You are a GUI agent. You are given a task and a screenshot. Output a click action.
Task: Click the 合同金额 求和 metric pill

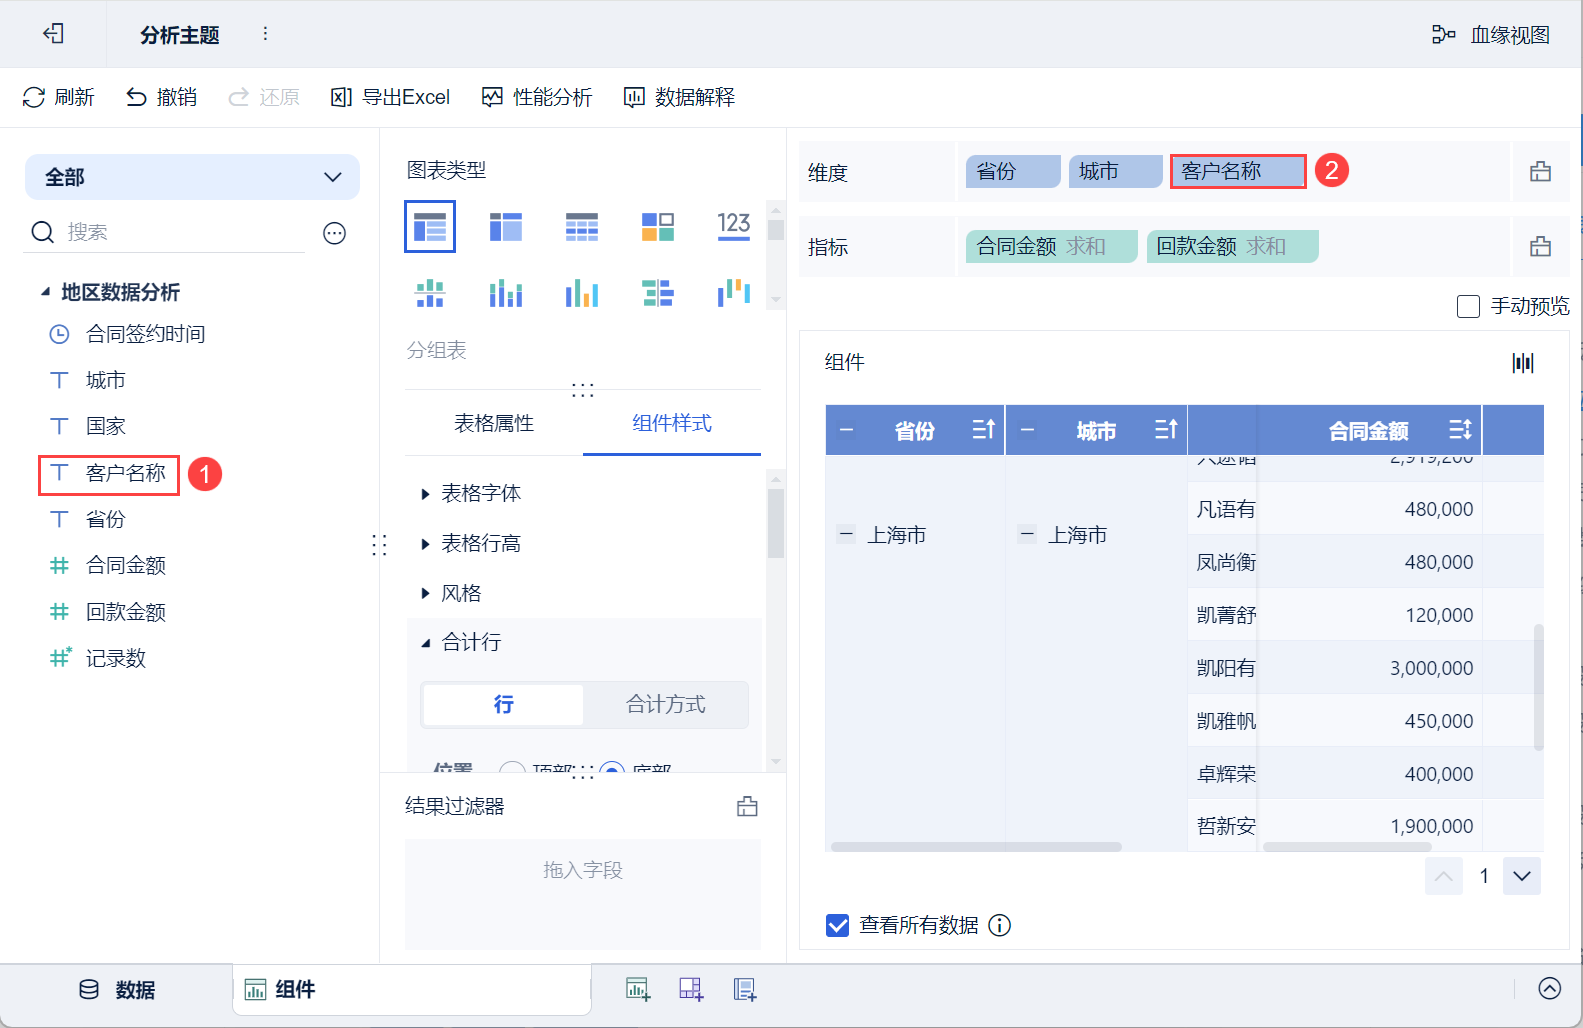point(1052,247)
